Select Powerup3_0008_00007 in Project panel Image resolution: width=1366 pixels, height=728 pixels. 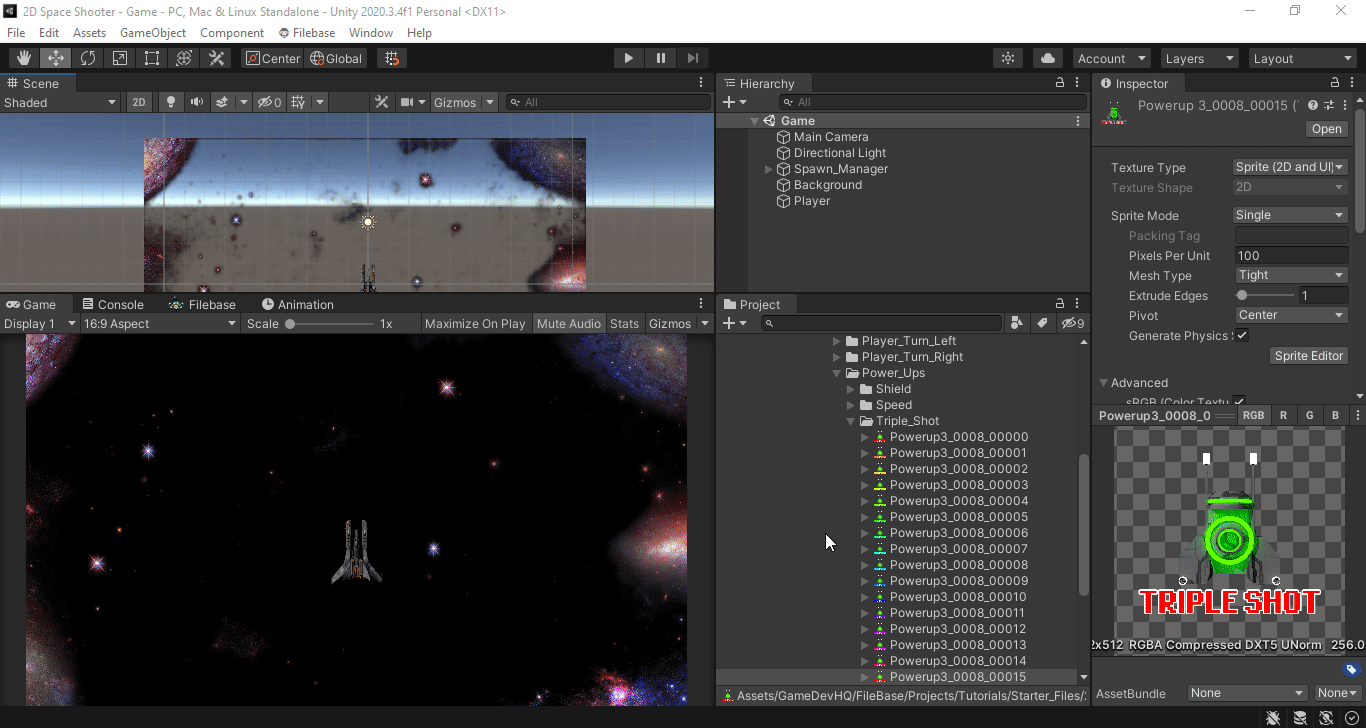click(x=958, y=549)
